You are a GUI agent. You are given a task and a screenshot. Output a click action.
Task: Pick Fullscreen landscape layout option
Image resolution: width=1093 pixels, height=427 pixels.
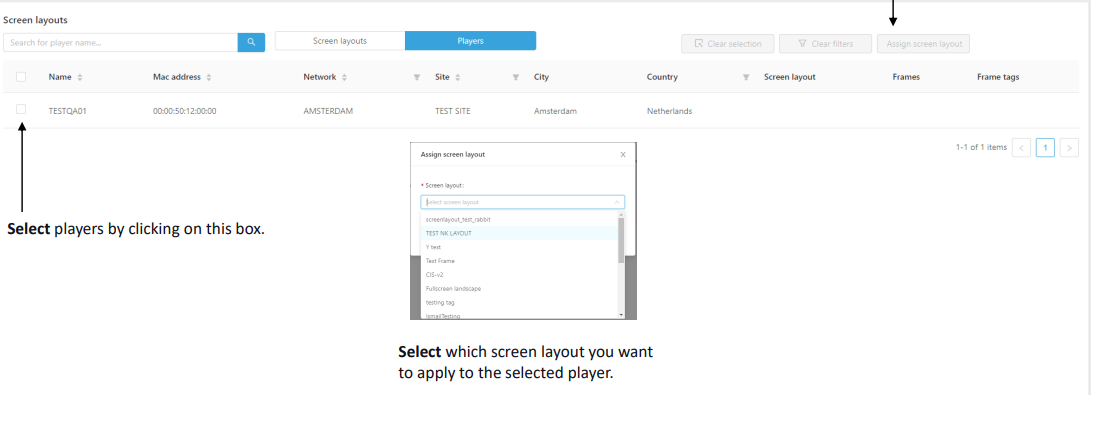click(x=453, y=288)
